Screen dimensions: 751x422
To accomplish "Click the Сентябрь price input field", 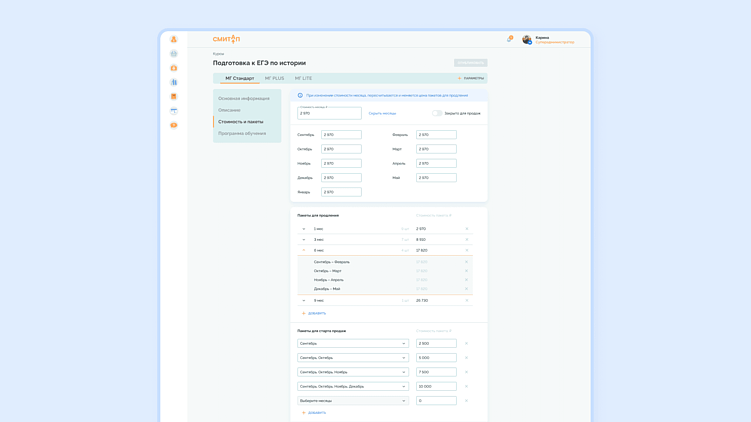I will tap(341, 135).
